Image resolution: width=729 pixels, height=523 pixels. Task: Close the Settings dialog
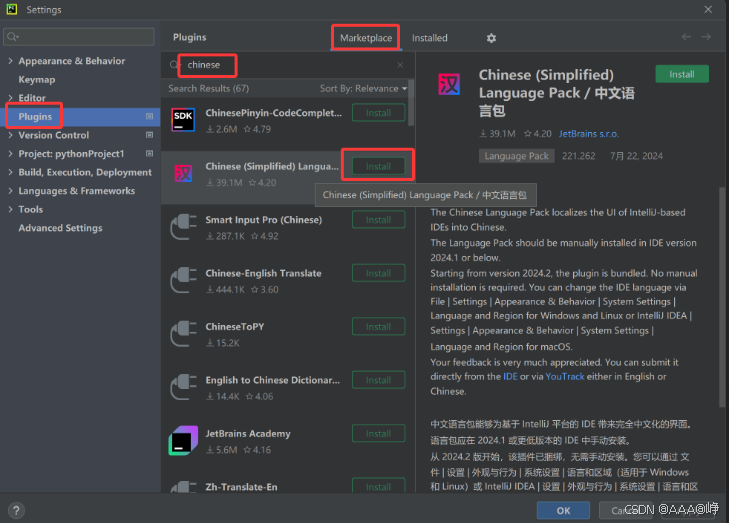[708, 9]
